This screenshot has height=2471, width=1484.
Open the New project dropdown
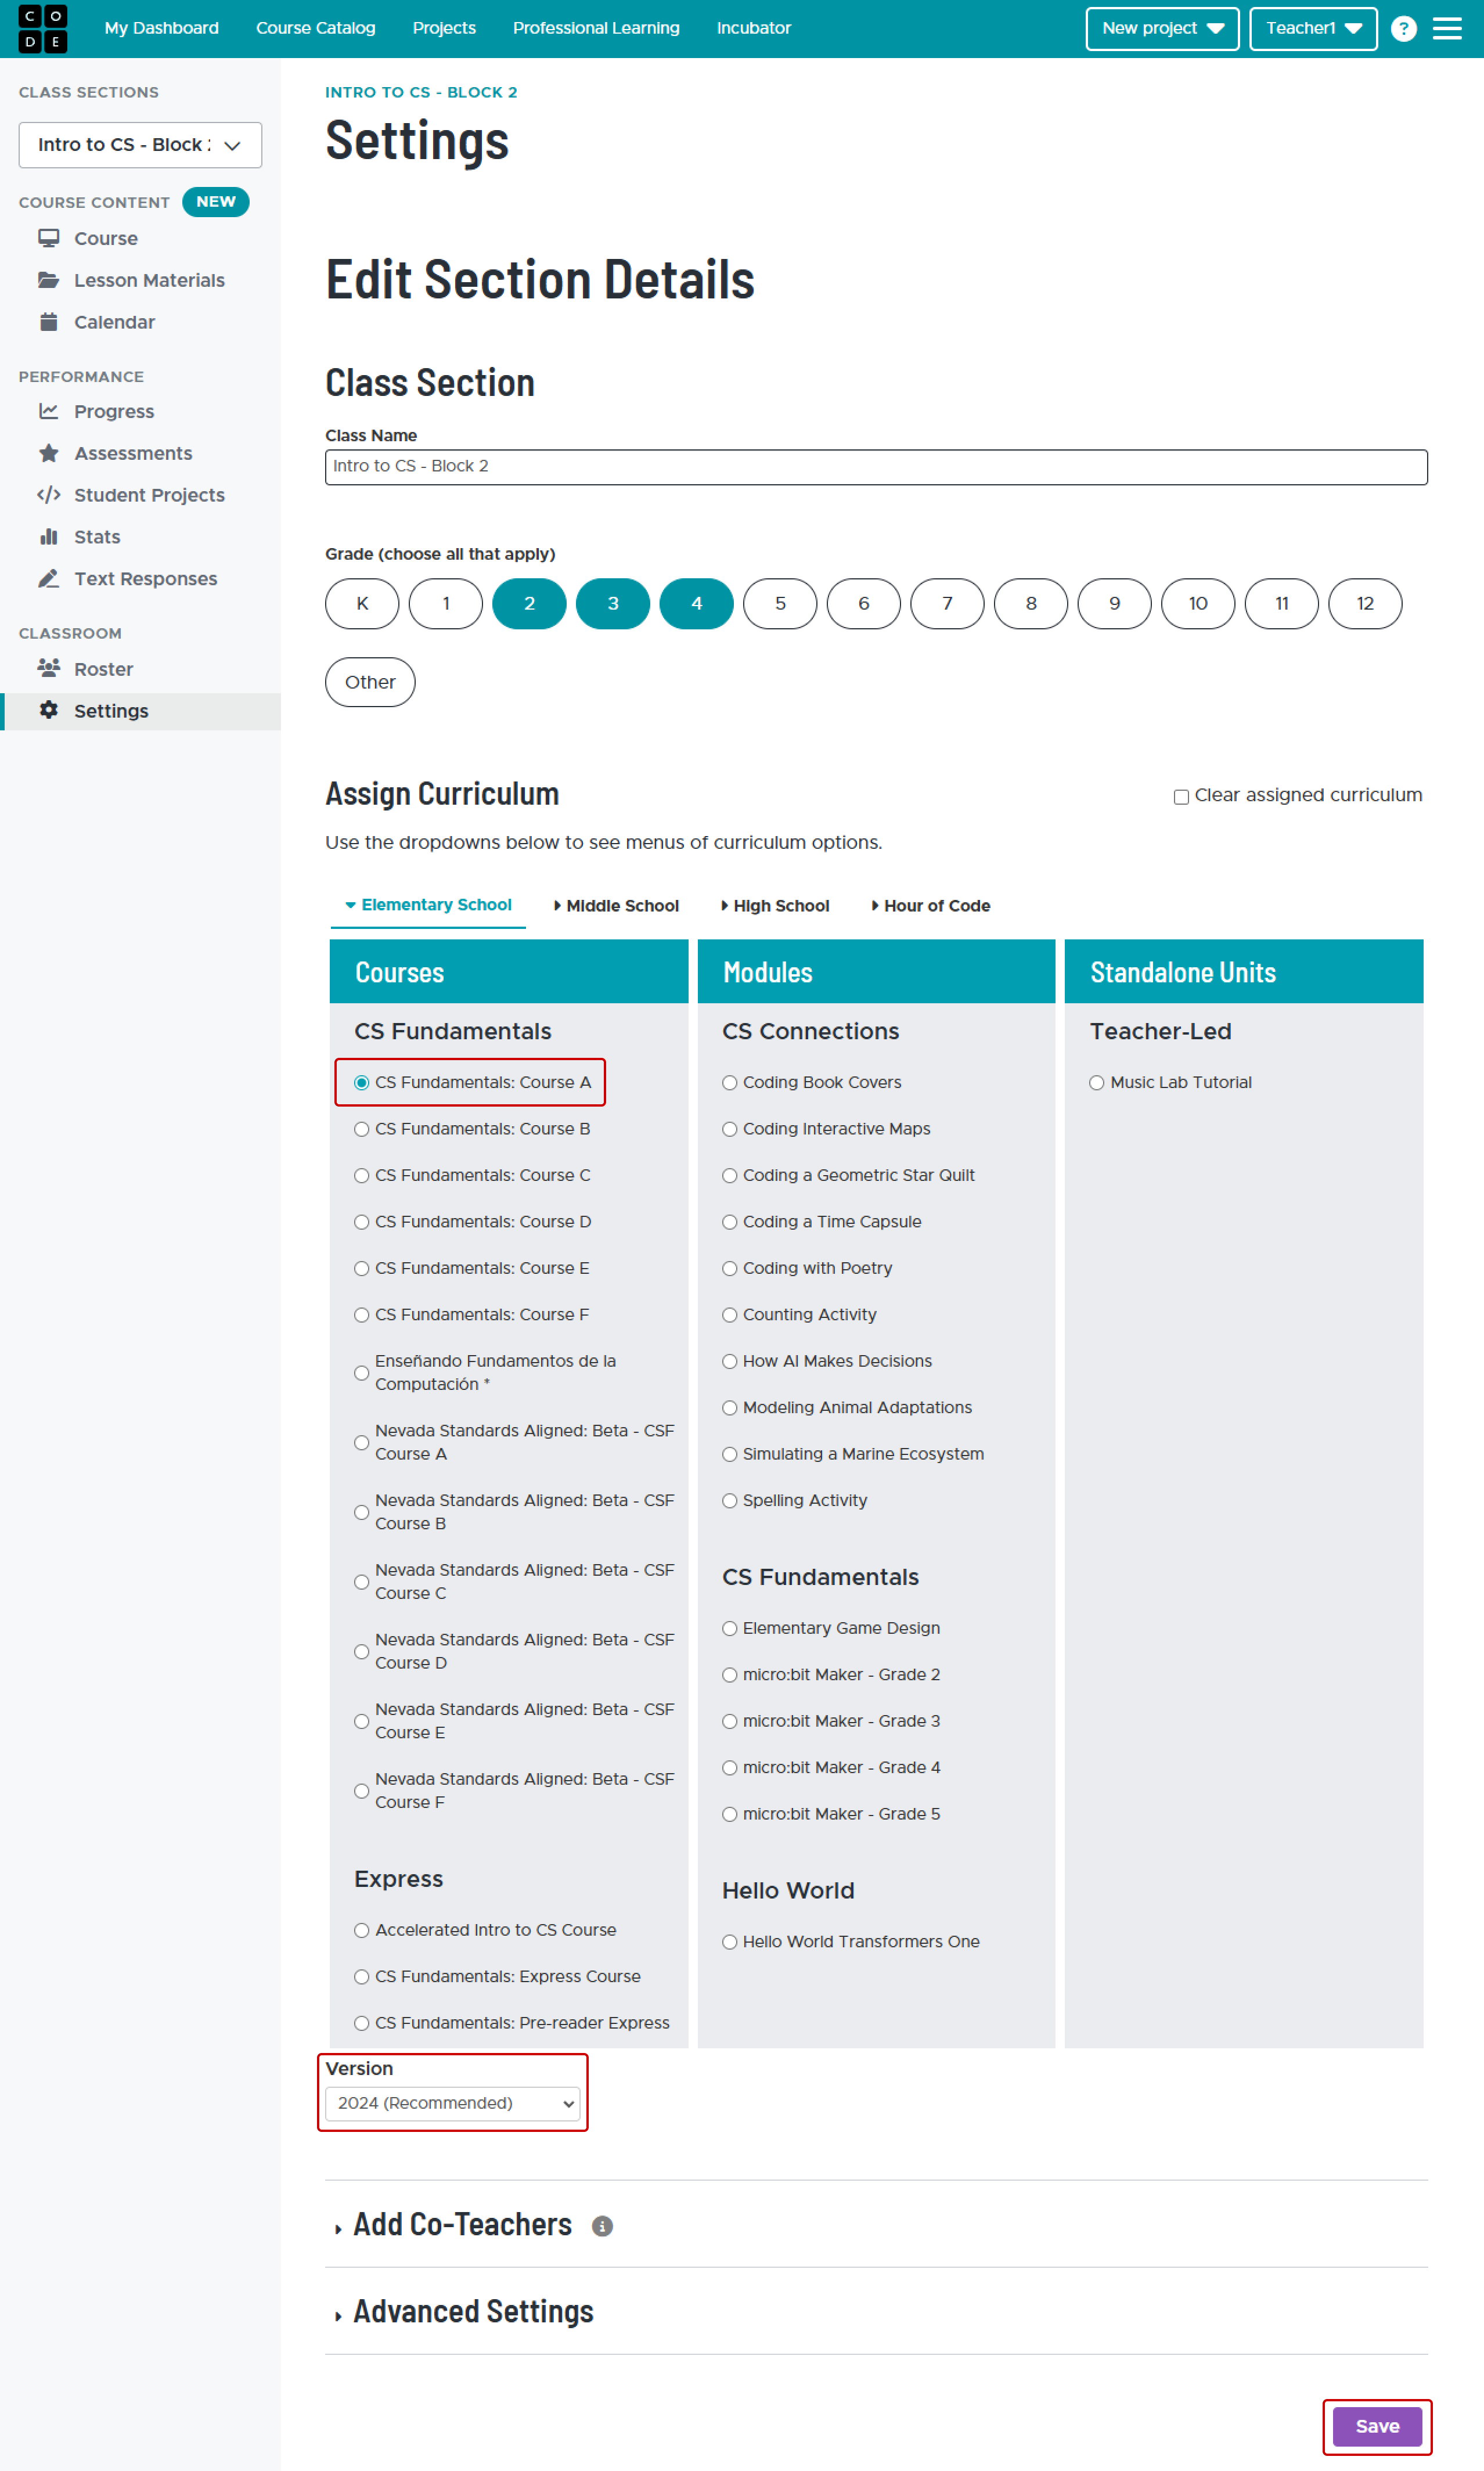(x=1162, y=28)
